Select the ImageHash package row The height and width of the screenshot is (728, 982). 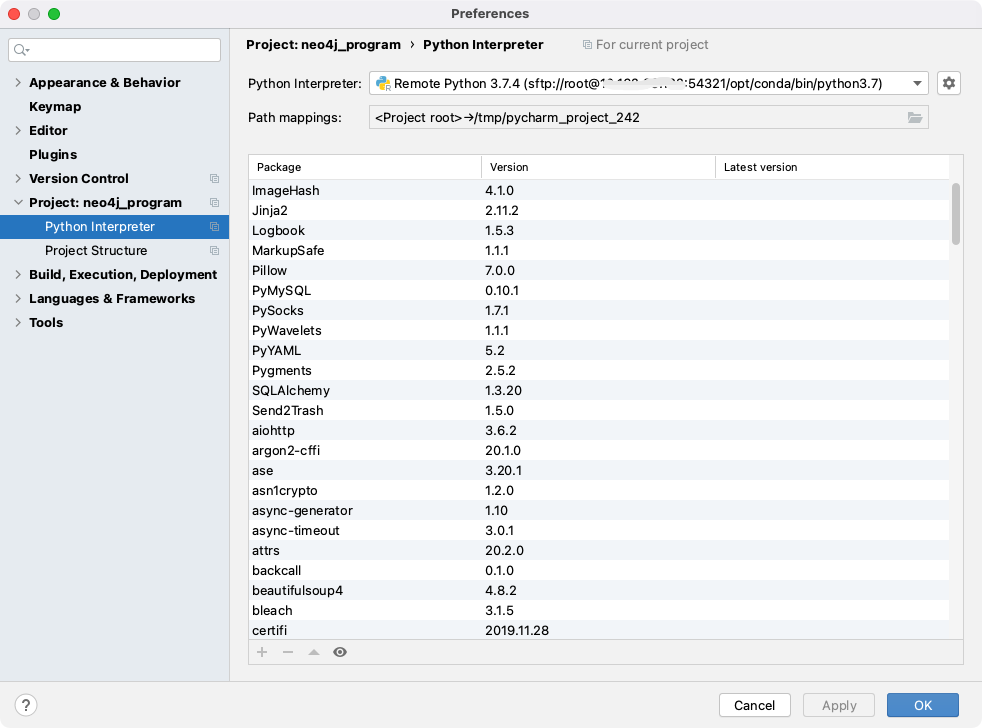(599, 190)
